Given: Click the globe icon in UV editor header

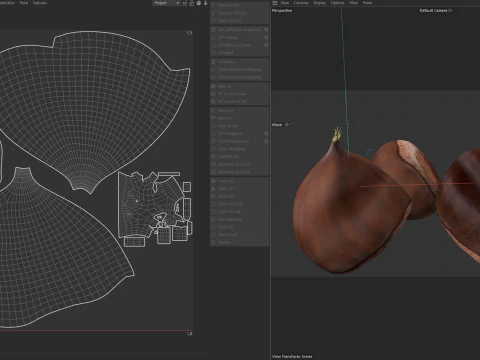Looking at the screenshot, I should (x=199, y=3).
